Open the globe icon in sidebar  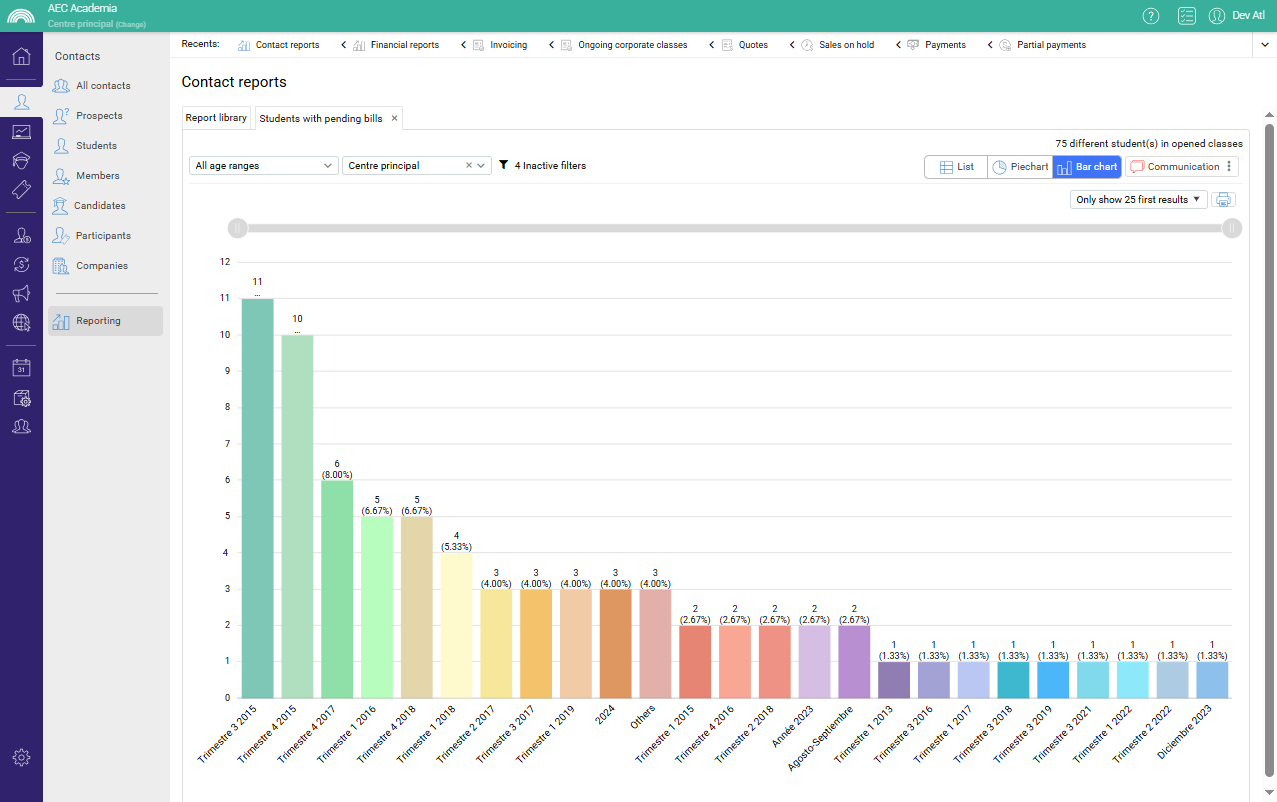click(x=21, y=322)
